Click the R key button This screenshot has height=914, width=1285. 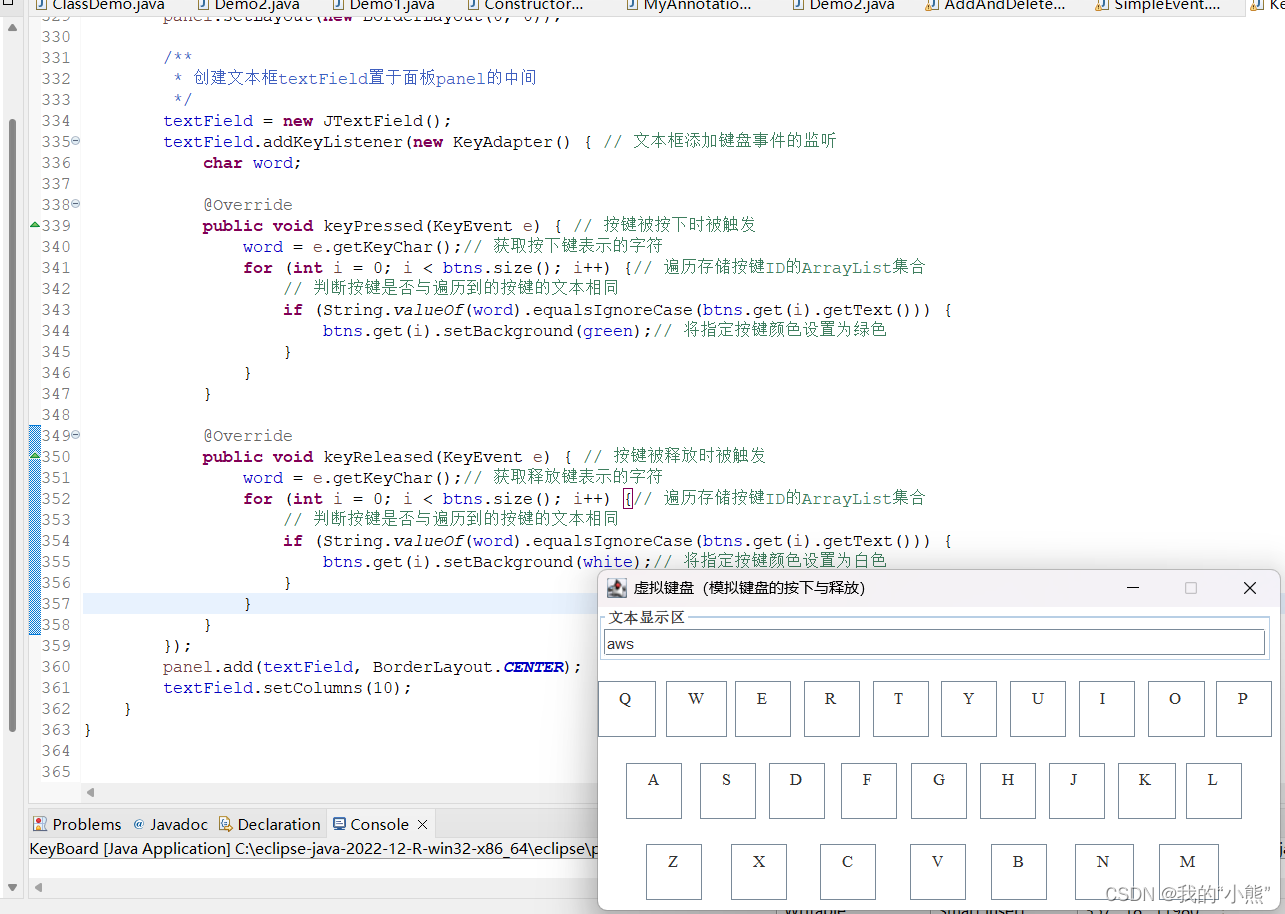[831, 709]
